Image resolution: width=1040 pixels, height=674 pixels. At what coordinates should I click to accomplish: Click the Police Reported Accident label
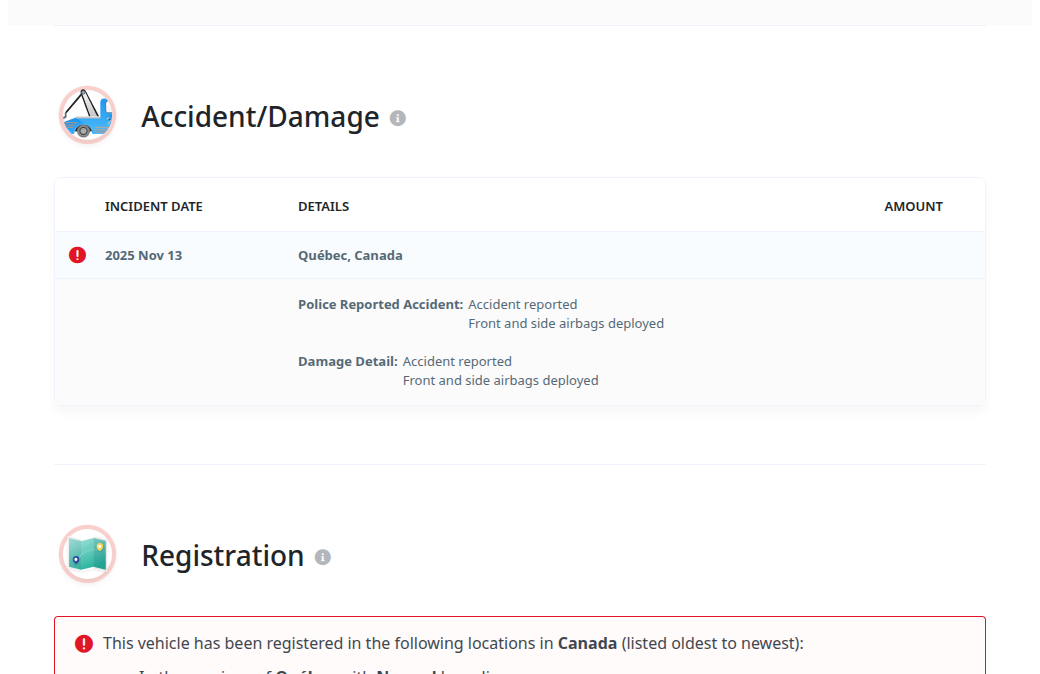tap(381, 304)
